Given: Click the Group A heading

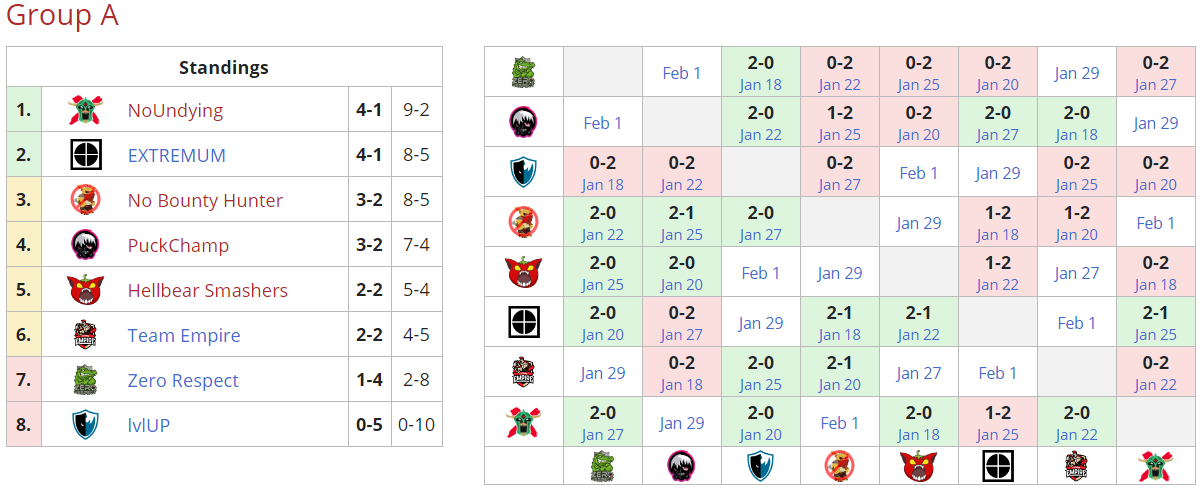Looking at the screenshot, I should coord(62,16).
